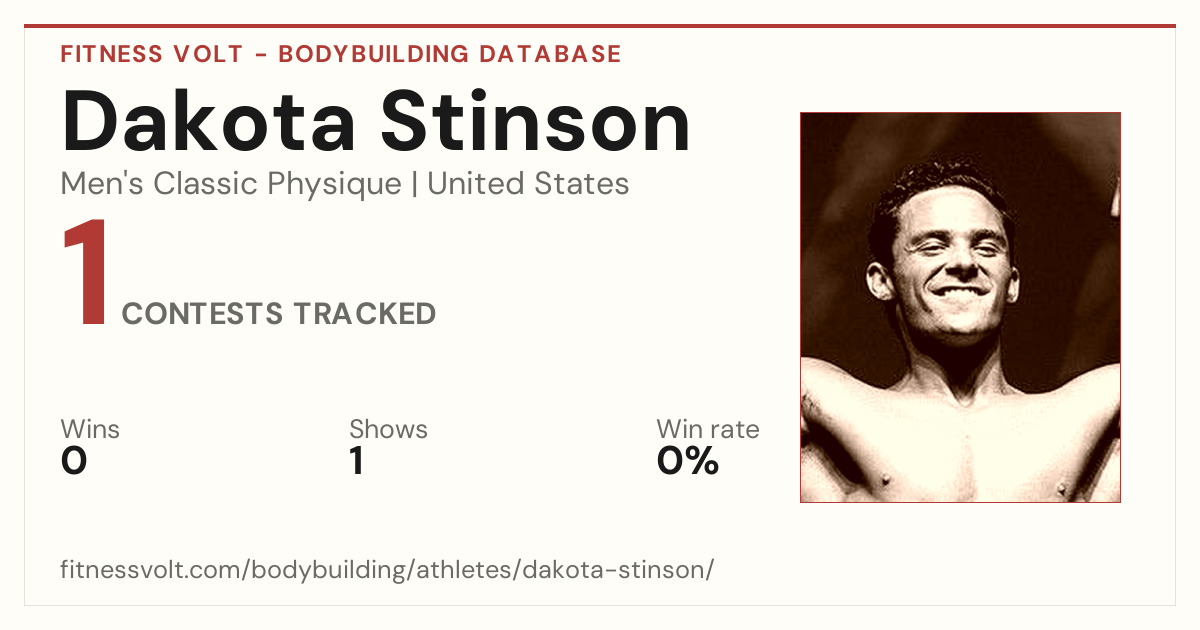Click the 'United States' country text
The height and width of the screenshot is (630, 1200).
click(528, 184)
